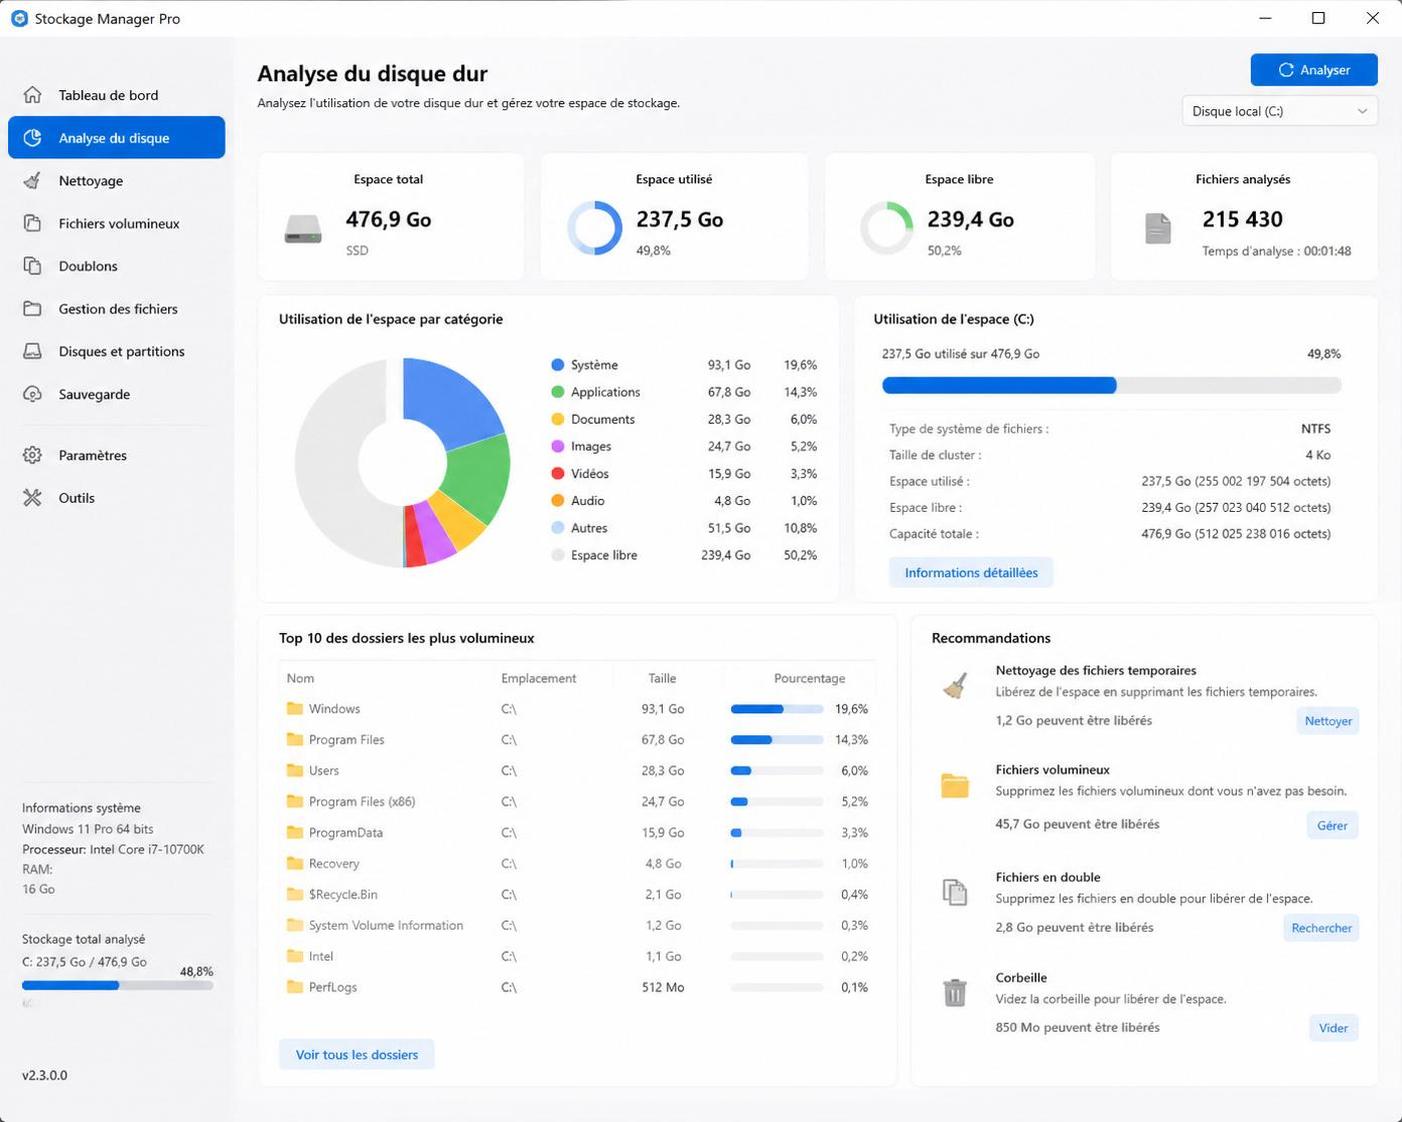
Task: Click the Stockage Manager Pro app icon in title bar
Action: click(x=19, y=19)
